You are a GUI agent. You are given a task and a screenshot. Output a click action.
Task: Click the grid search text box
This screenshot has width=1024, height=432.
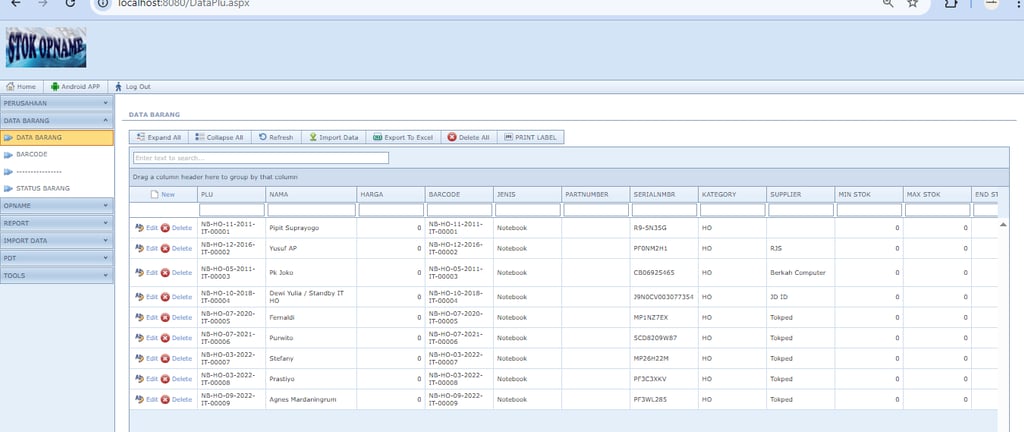[x=260, y=158]
